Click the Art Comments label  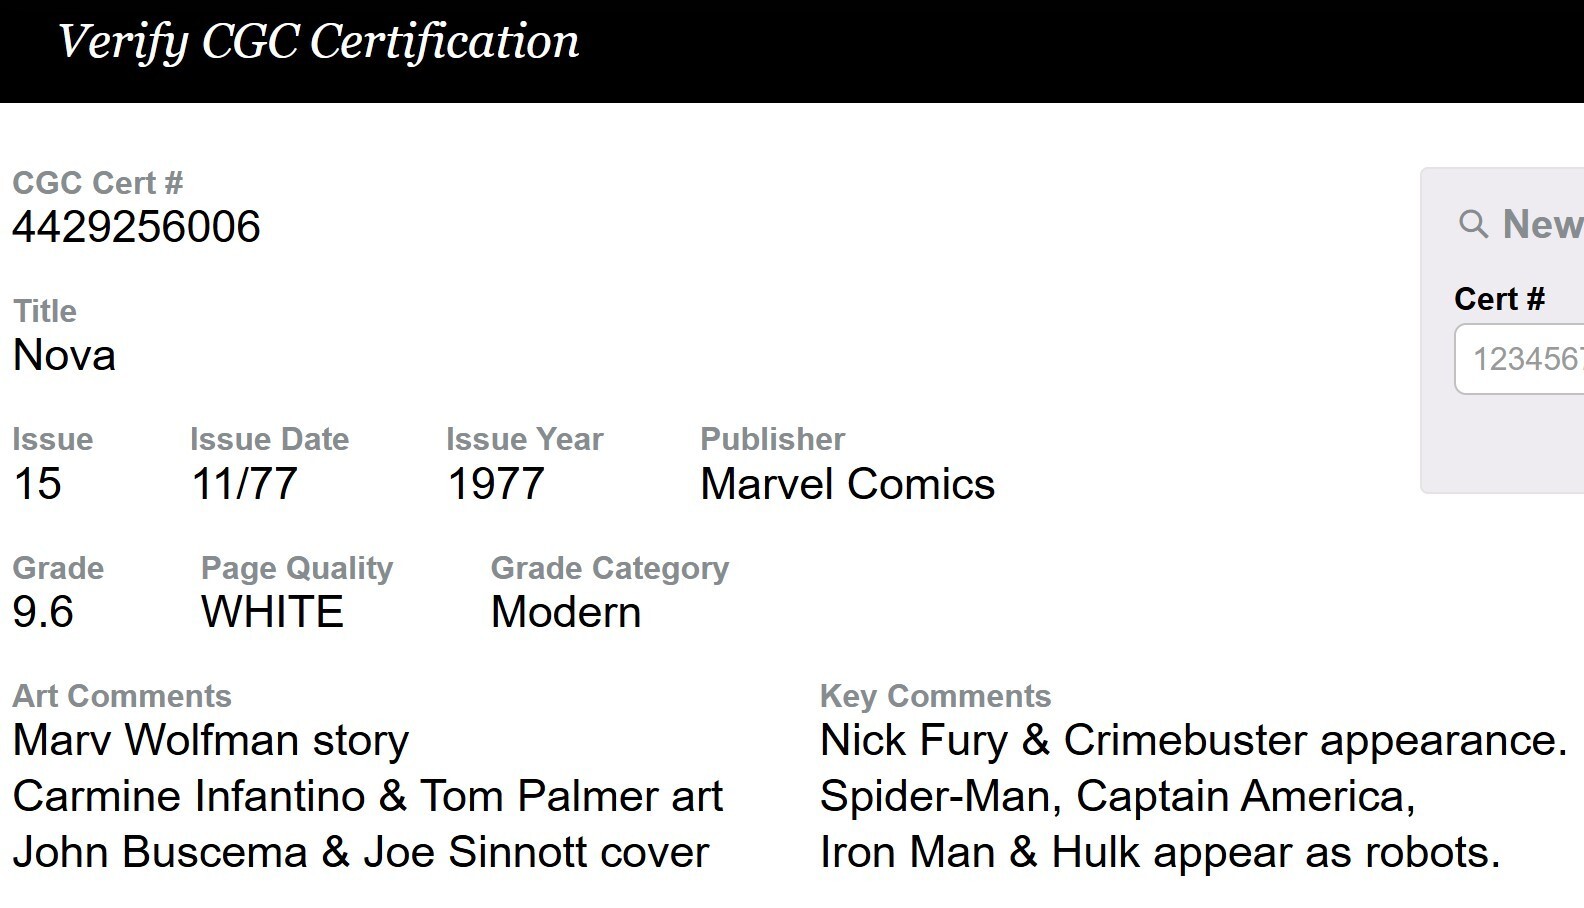[122, 696]
